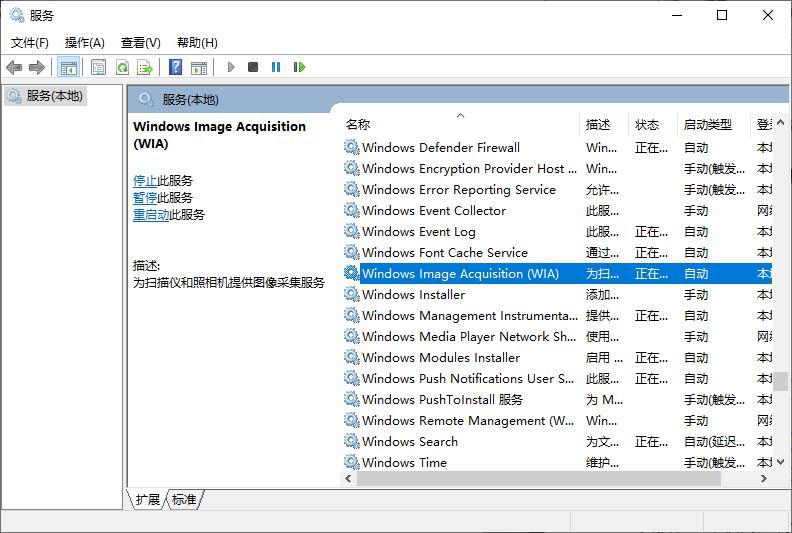Viewport: 792px width, 533px height.
Task: Click the Restart service toolbar icon
Action: (299, 67)
